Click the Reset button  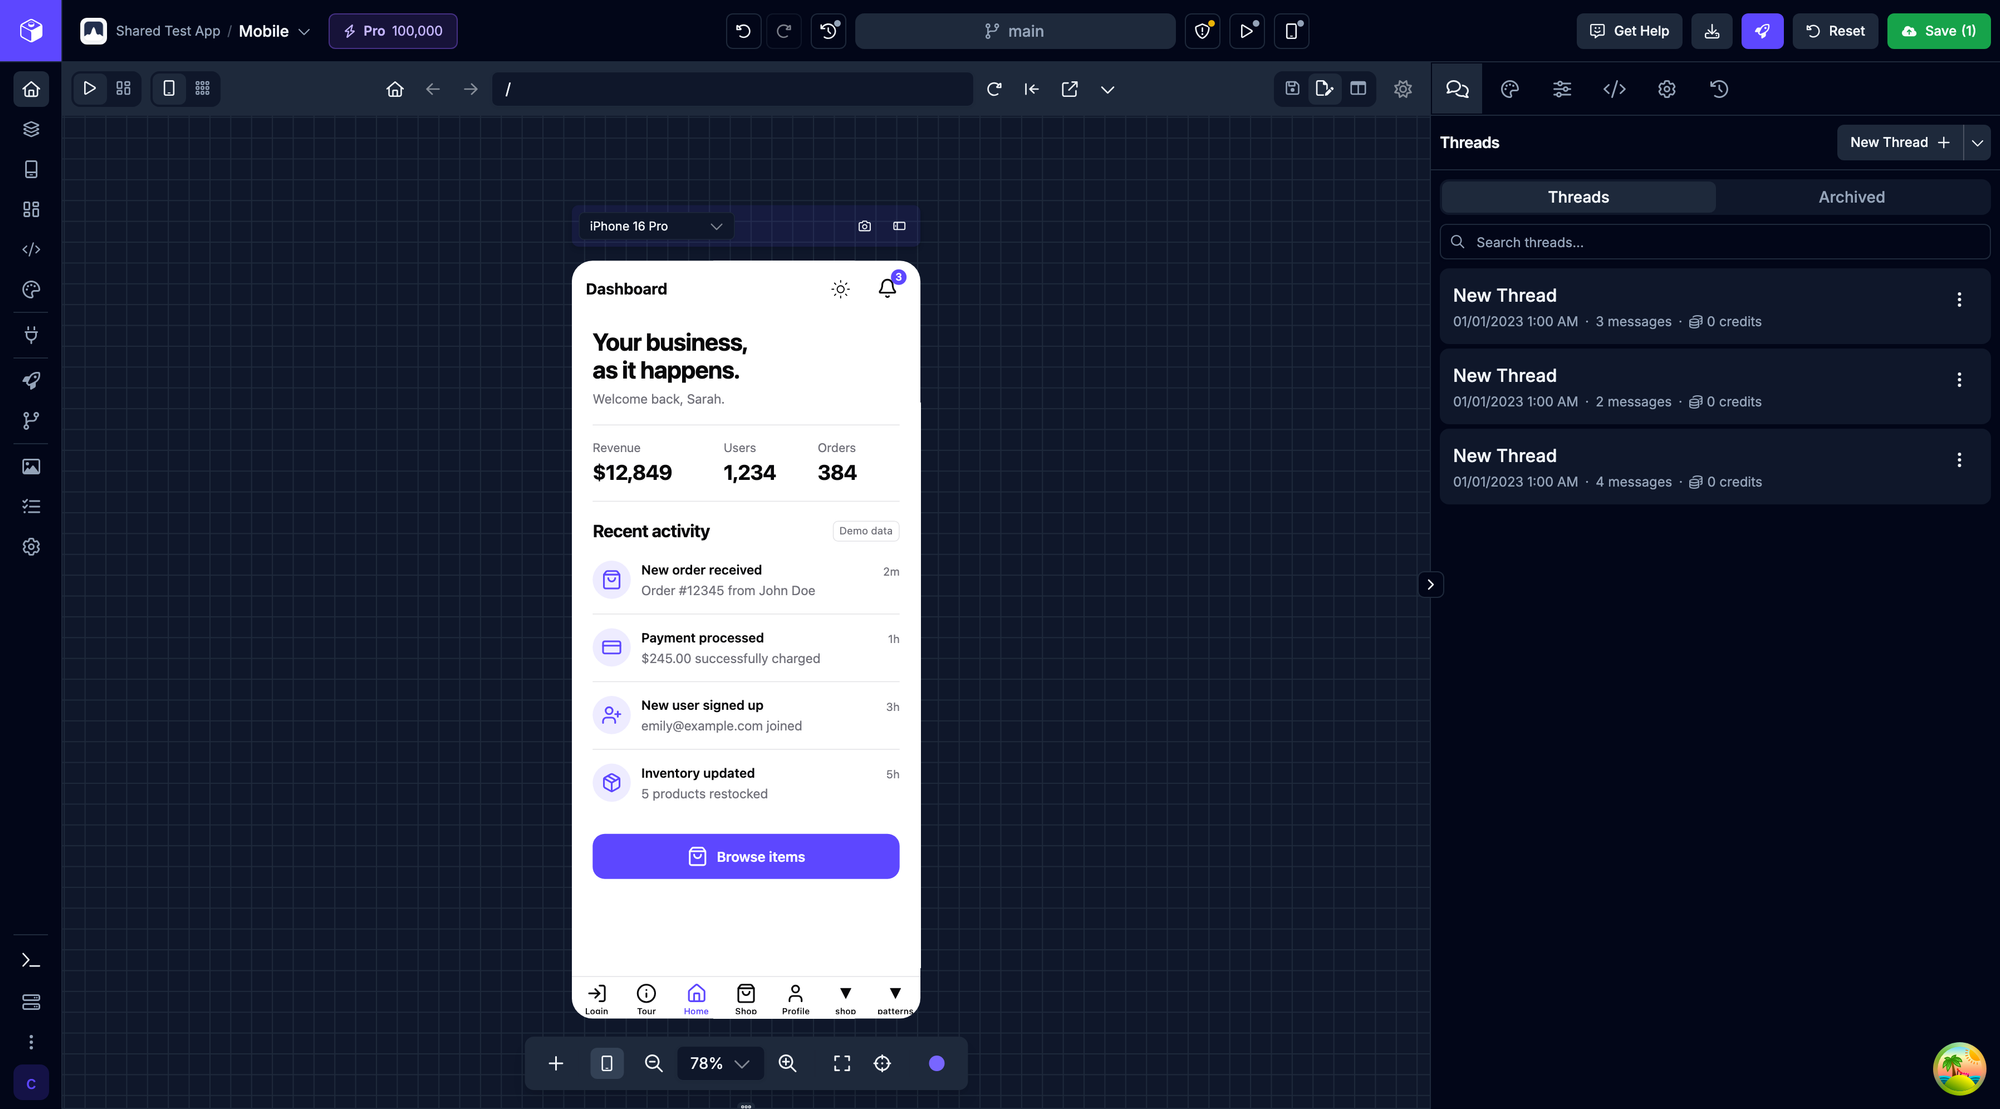point(1835,31)
